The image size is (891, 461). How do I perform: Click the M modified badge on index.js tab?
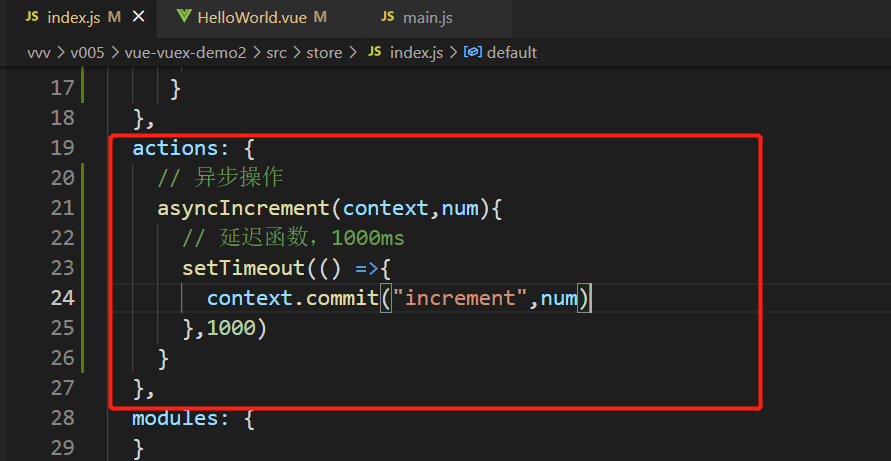pos(114,18)
